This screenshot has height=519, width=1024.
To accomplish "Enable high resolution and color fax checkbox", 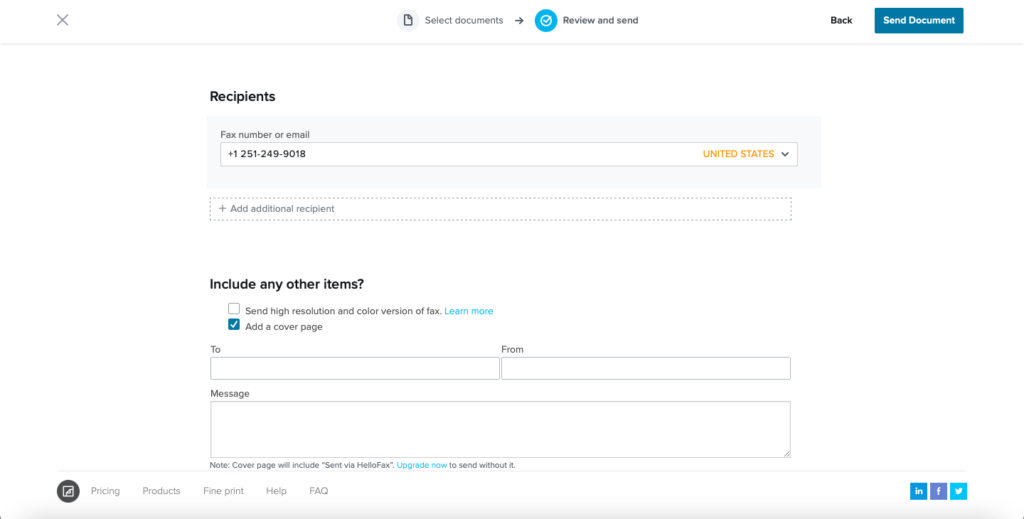I will [x=234, y=309].
